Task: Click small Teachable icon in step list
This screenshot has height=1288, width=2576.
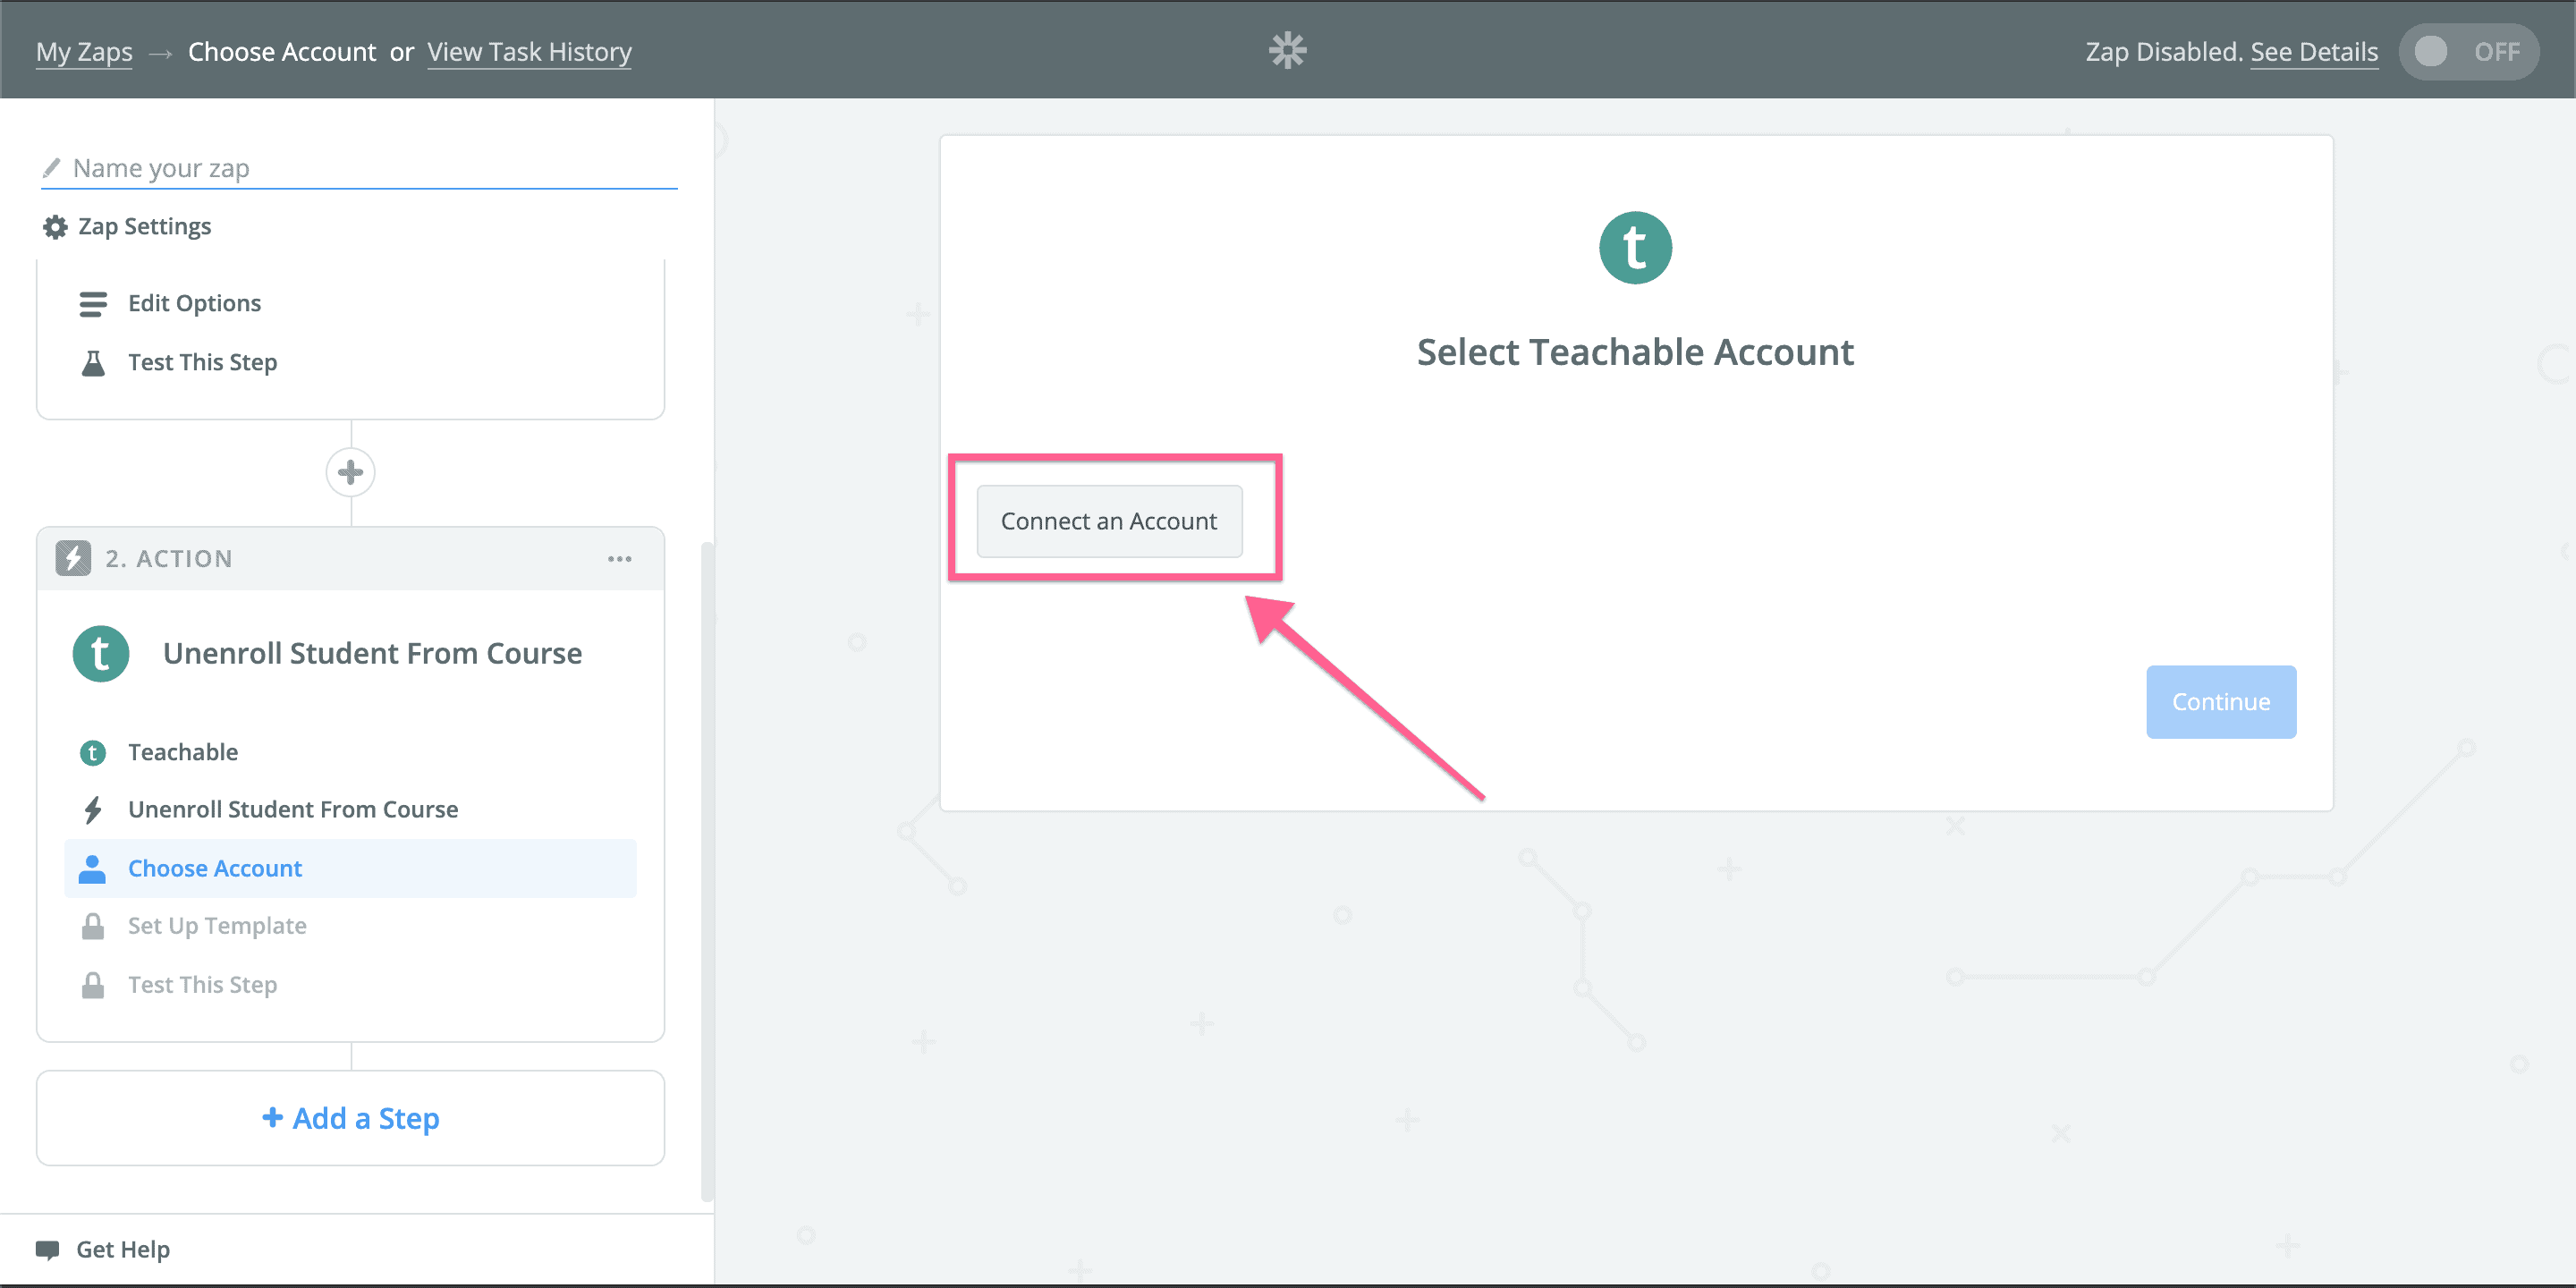Action: point(93,753)
